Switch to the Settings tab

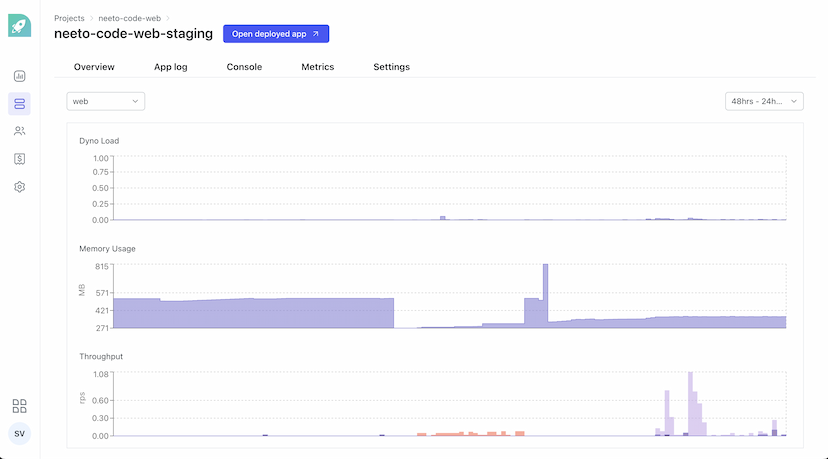[x=391, y=67]
